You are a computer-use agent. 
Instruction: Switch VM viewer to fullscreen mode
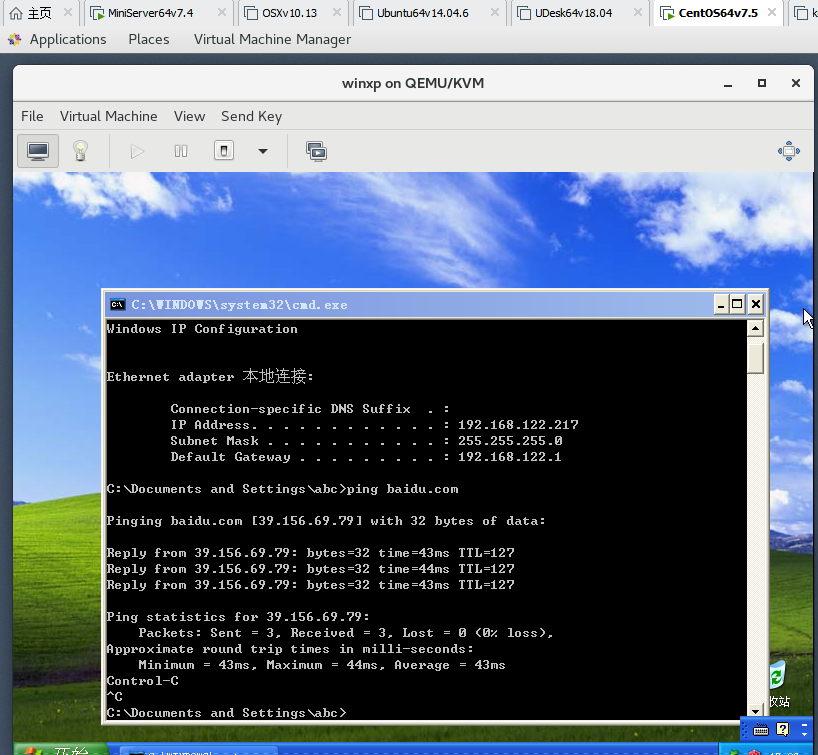(788, 151)
